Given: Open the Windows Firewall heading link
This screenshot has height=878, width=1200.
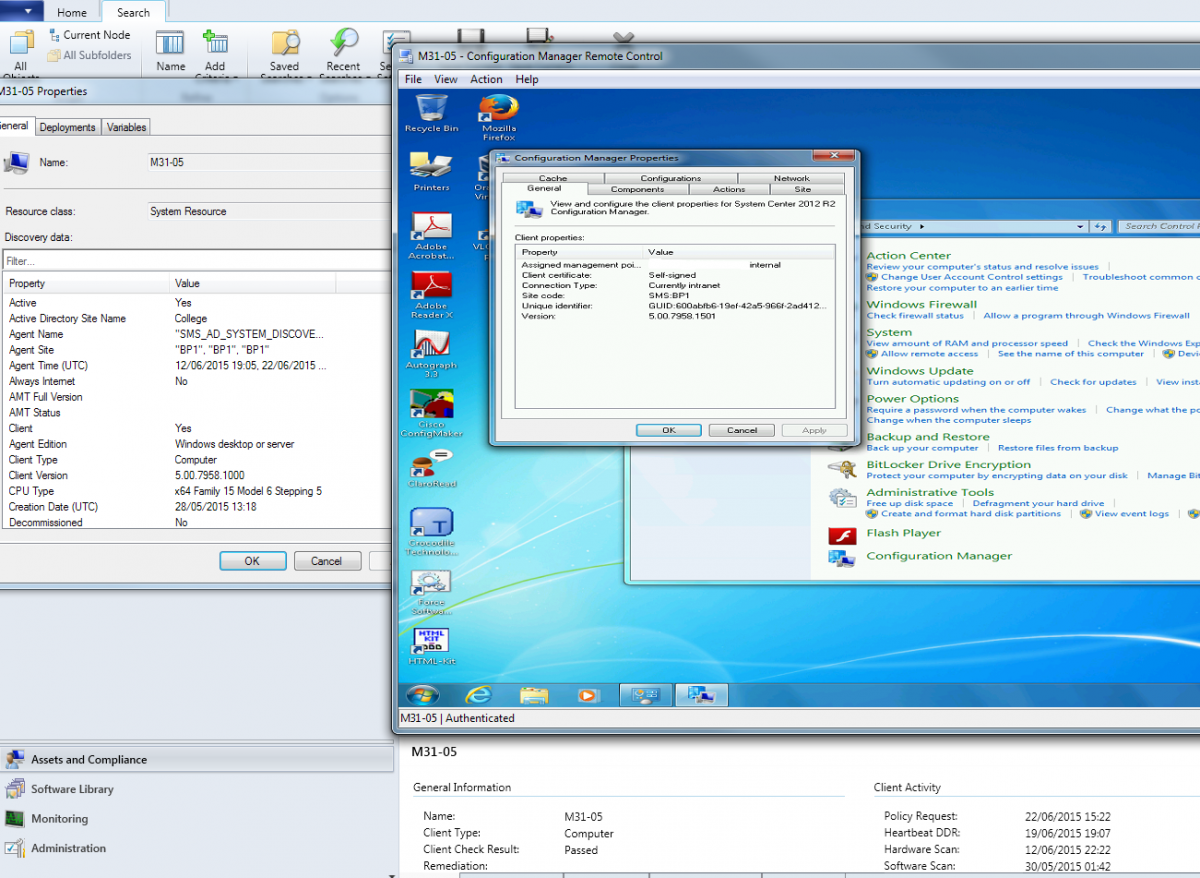Looking at the screenshot, I should (921, 304).
